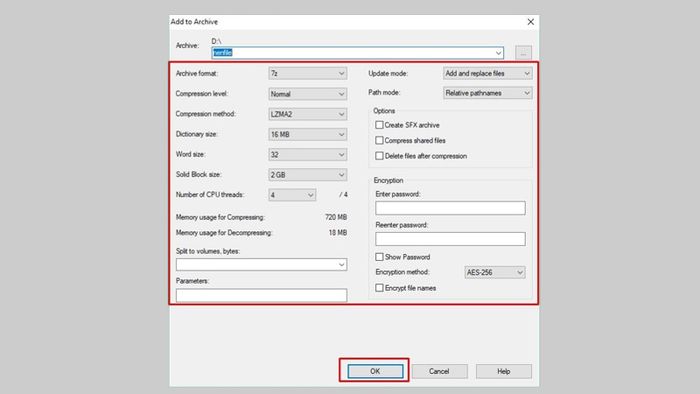This screenshot has width=700, height=394.
Task: Open the Word size dropdown
Action: click(x=308, y=154)
